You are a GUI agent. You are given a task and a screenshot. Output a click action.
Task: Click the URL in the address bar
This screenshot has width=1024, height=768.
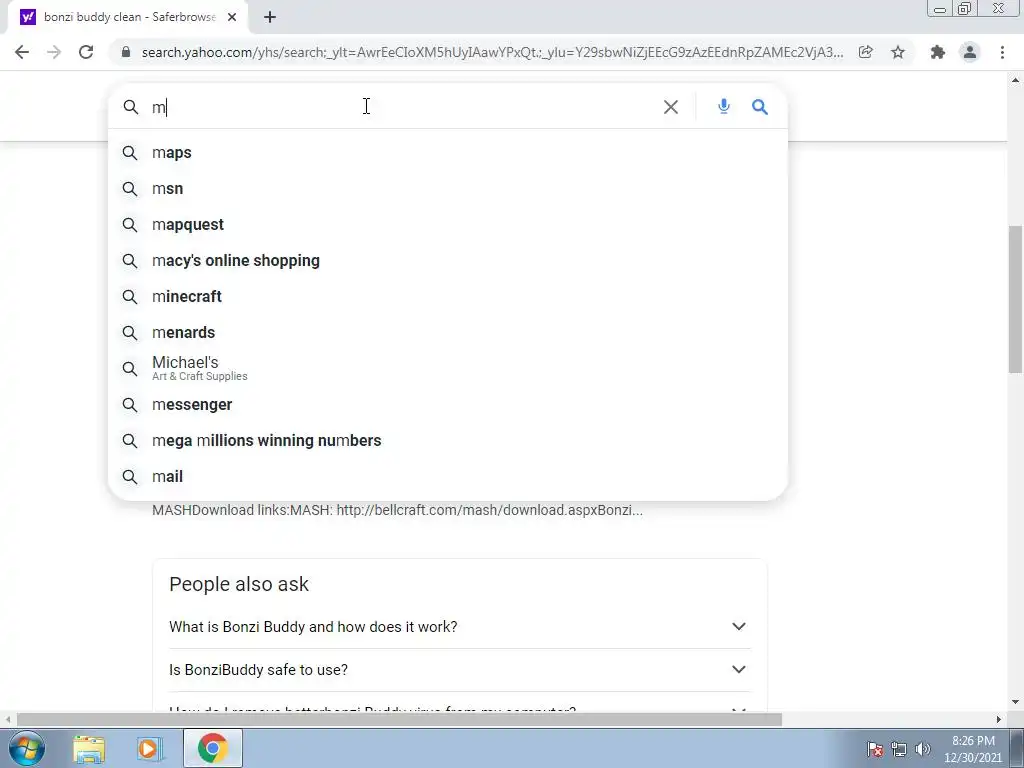[492, 52]
